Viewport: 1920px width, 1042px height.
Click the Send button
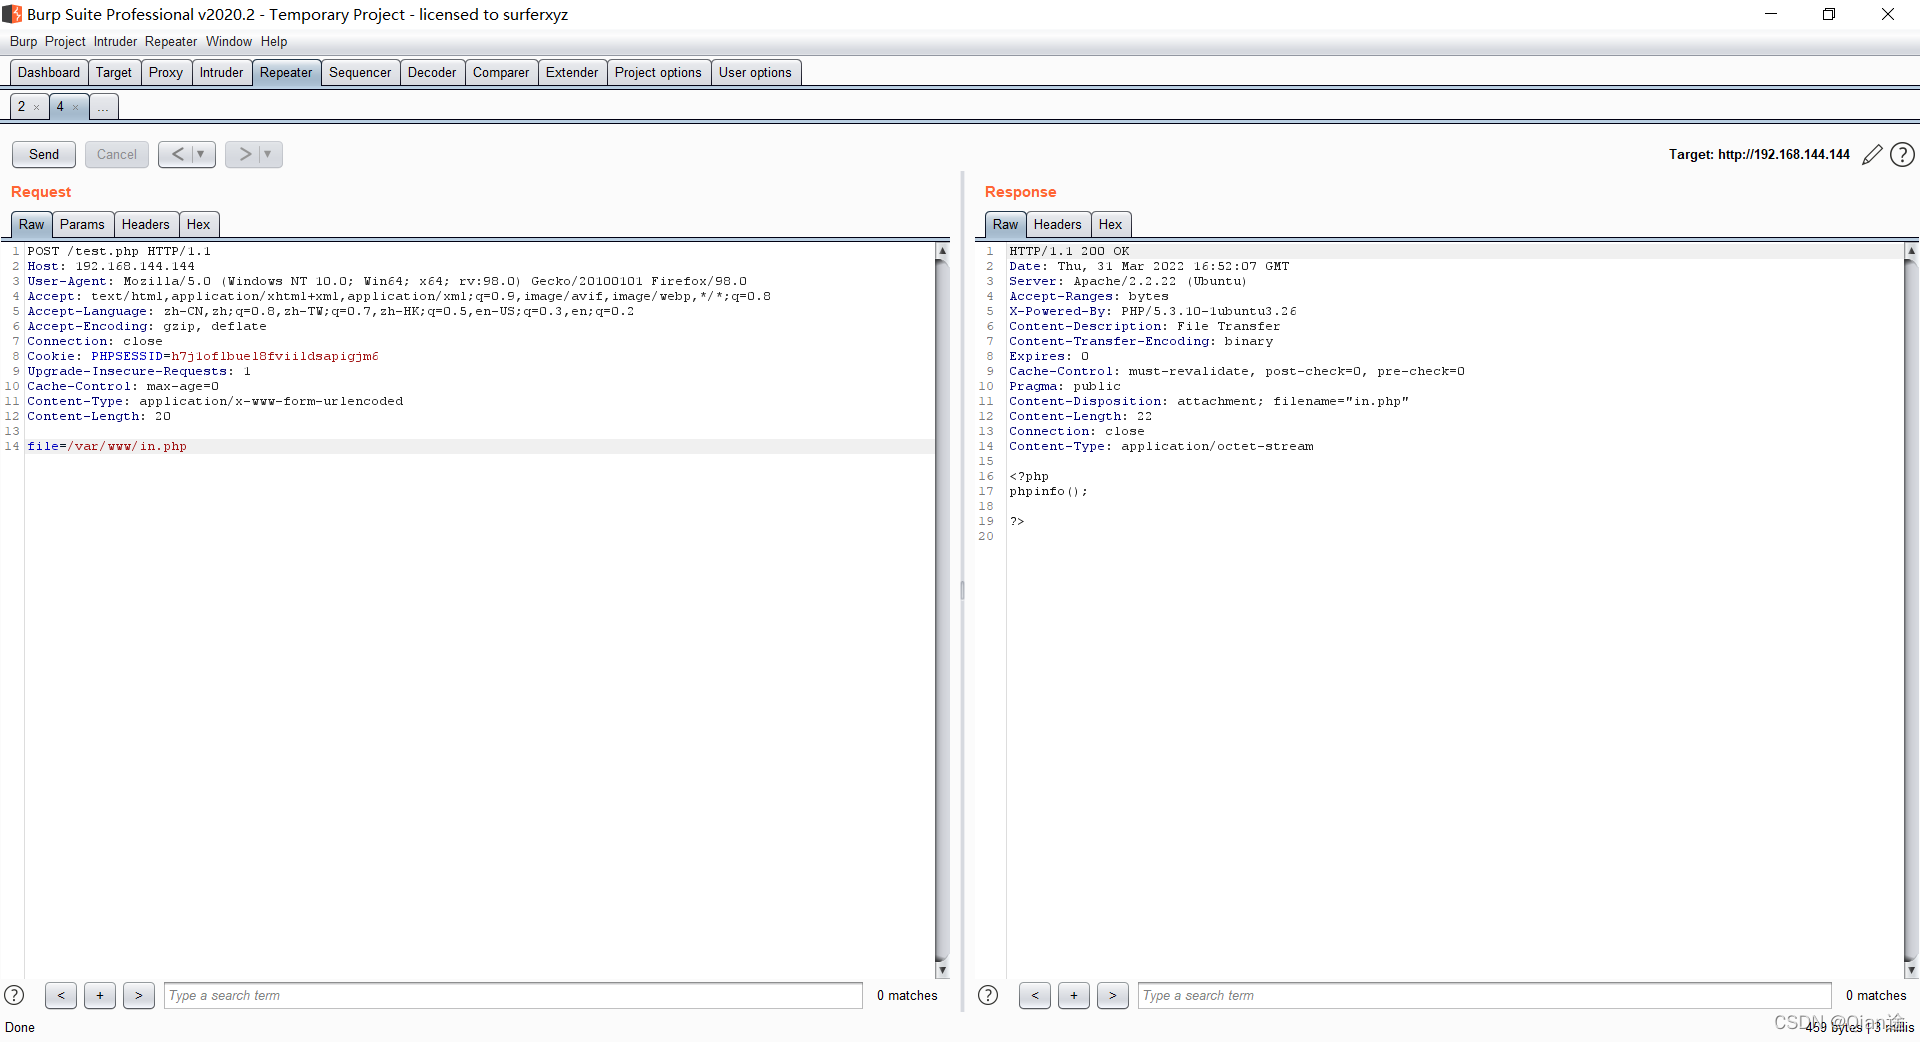point(44,154)
